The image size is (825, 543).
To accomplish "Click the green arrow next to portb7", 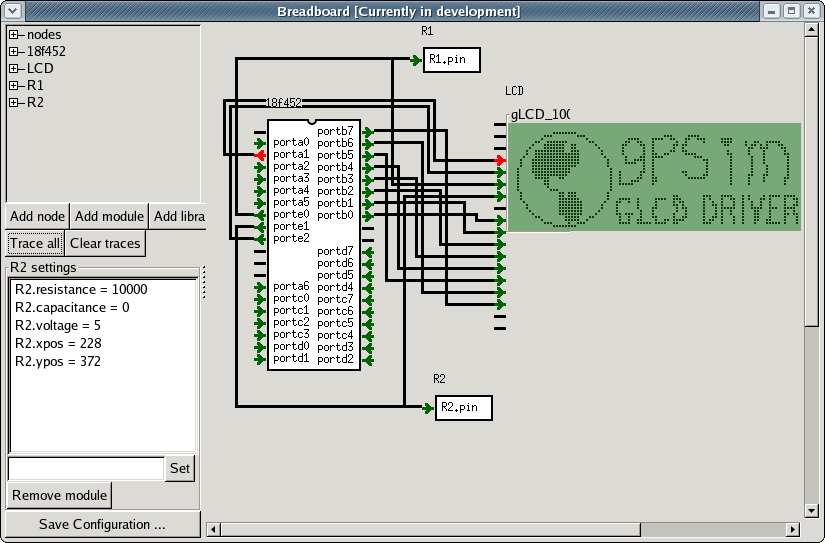I will [368, 131].
